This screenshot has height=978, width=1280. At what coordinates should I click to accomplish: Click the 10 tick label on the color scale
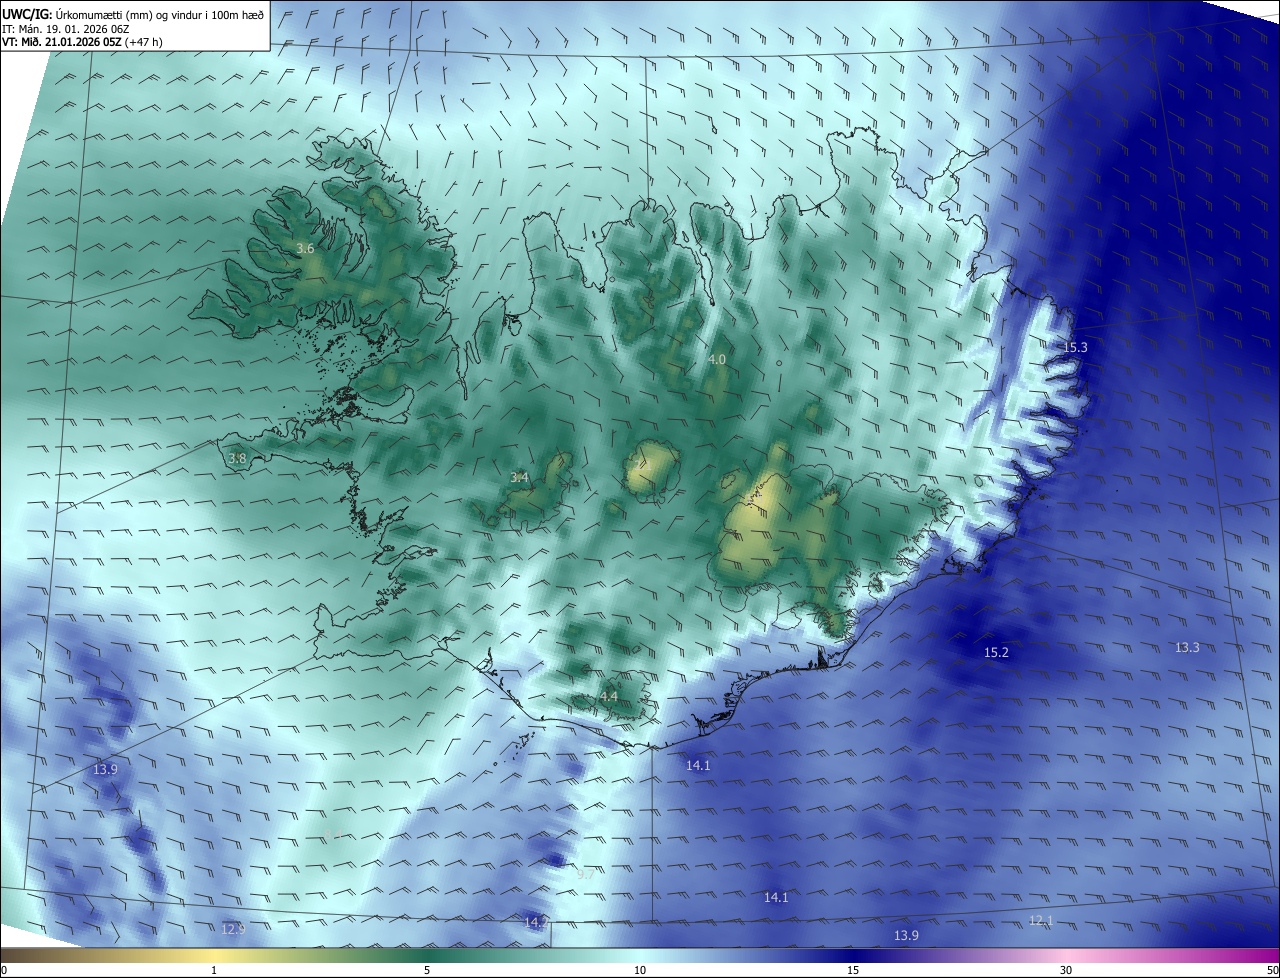pyautogui.click(x=640, y=970)
